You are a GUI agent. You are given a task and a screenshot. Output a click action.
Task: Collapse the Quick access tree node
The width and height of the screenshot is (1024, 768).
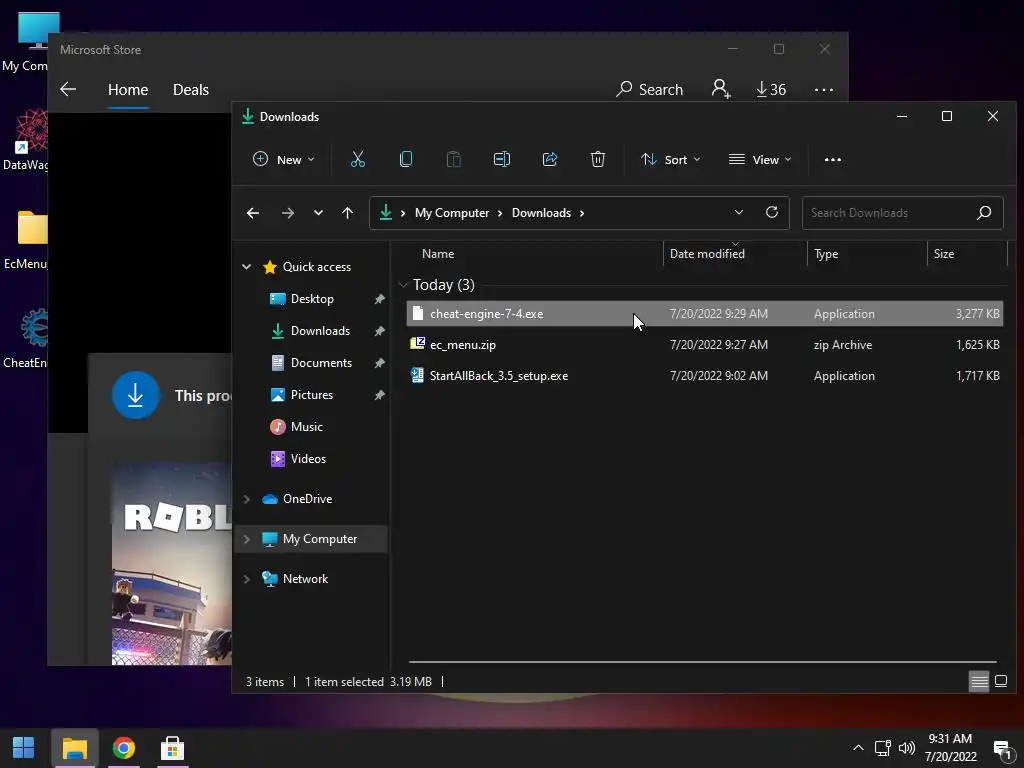pos(247,266)
